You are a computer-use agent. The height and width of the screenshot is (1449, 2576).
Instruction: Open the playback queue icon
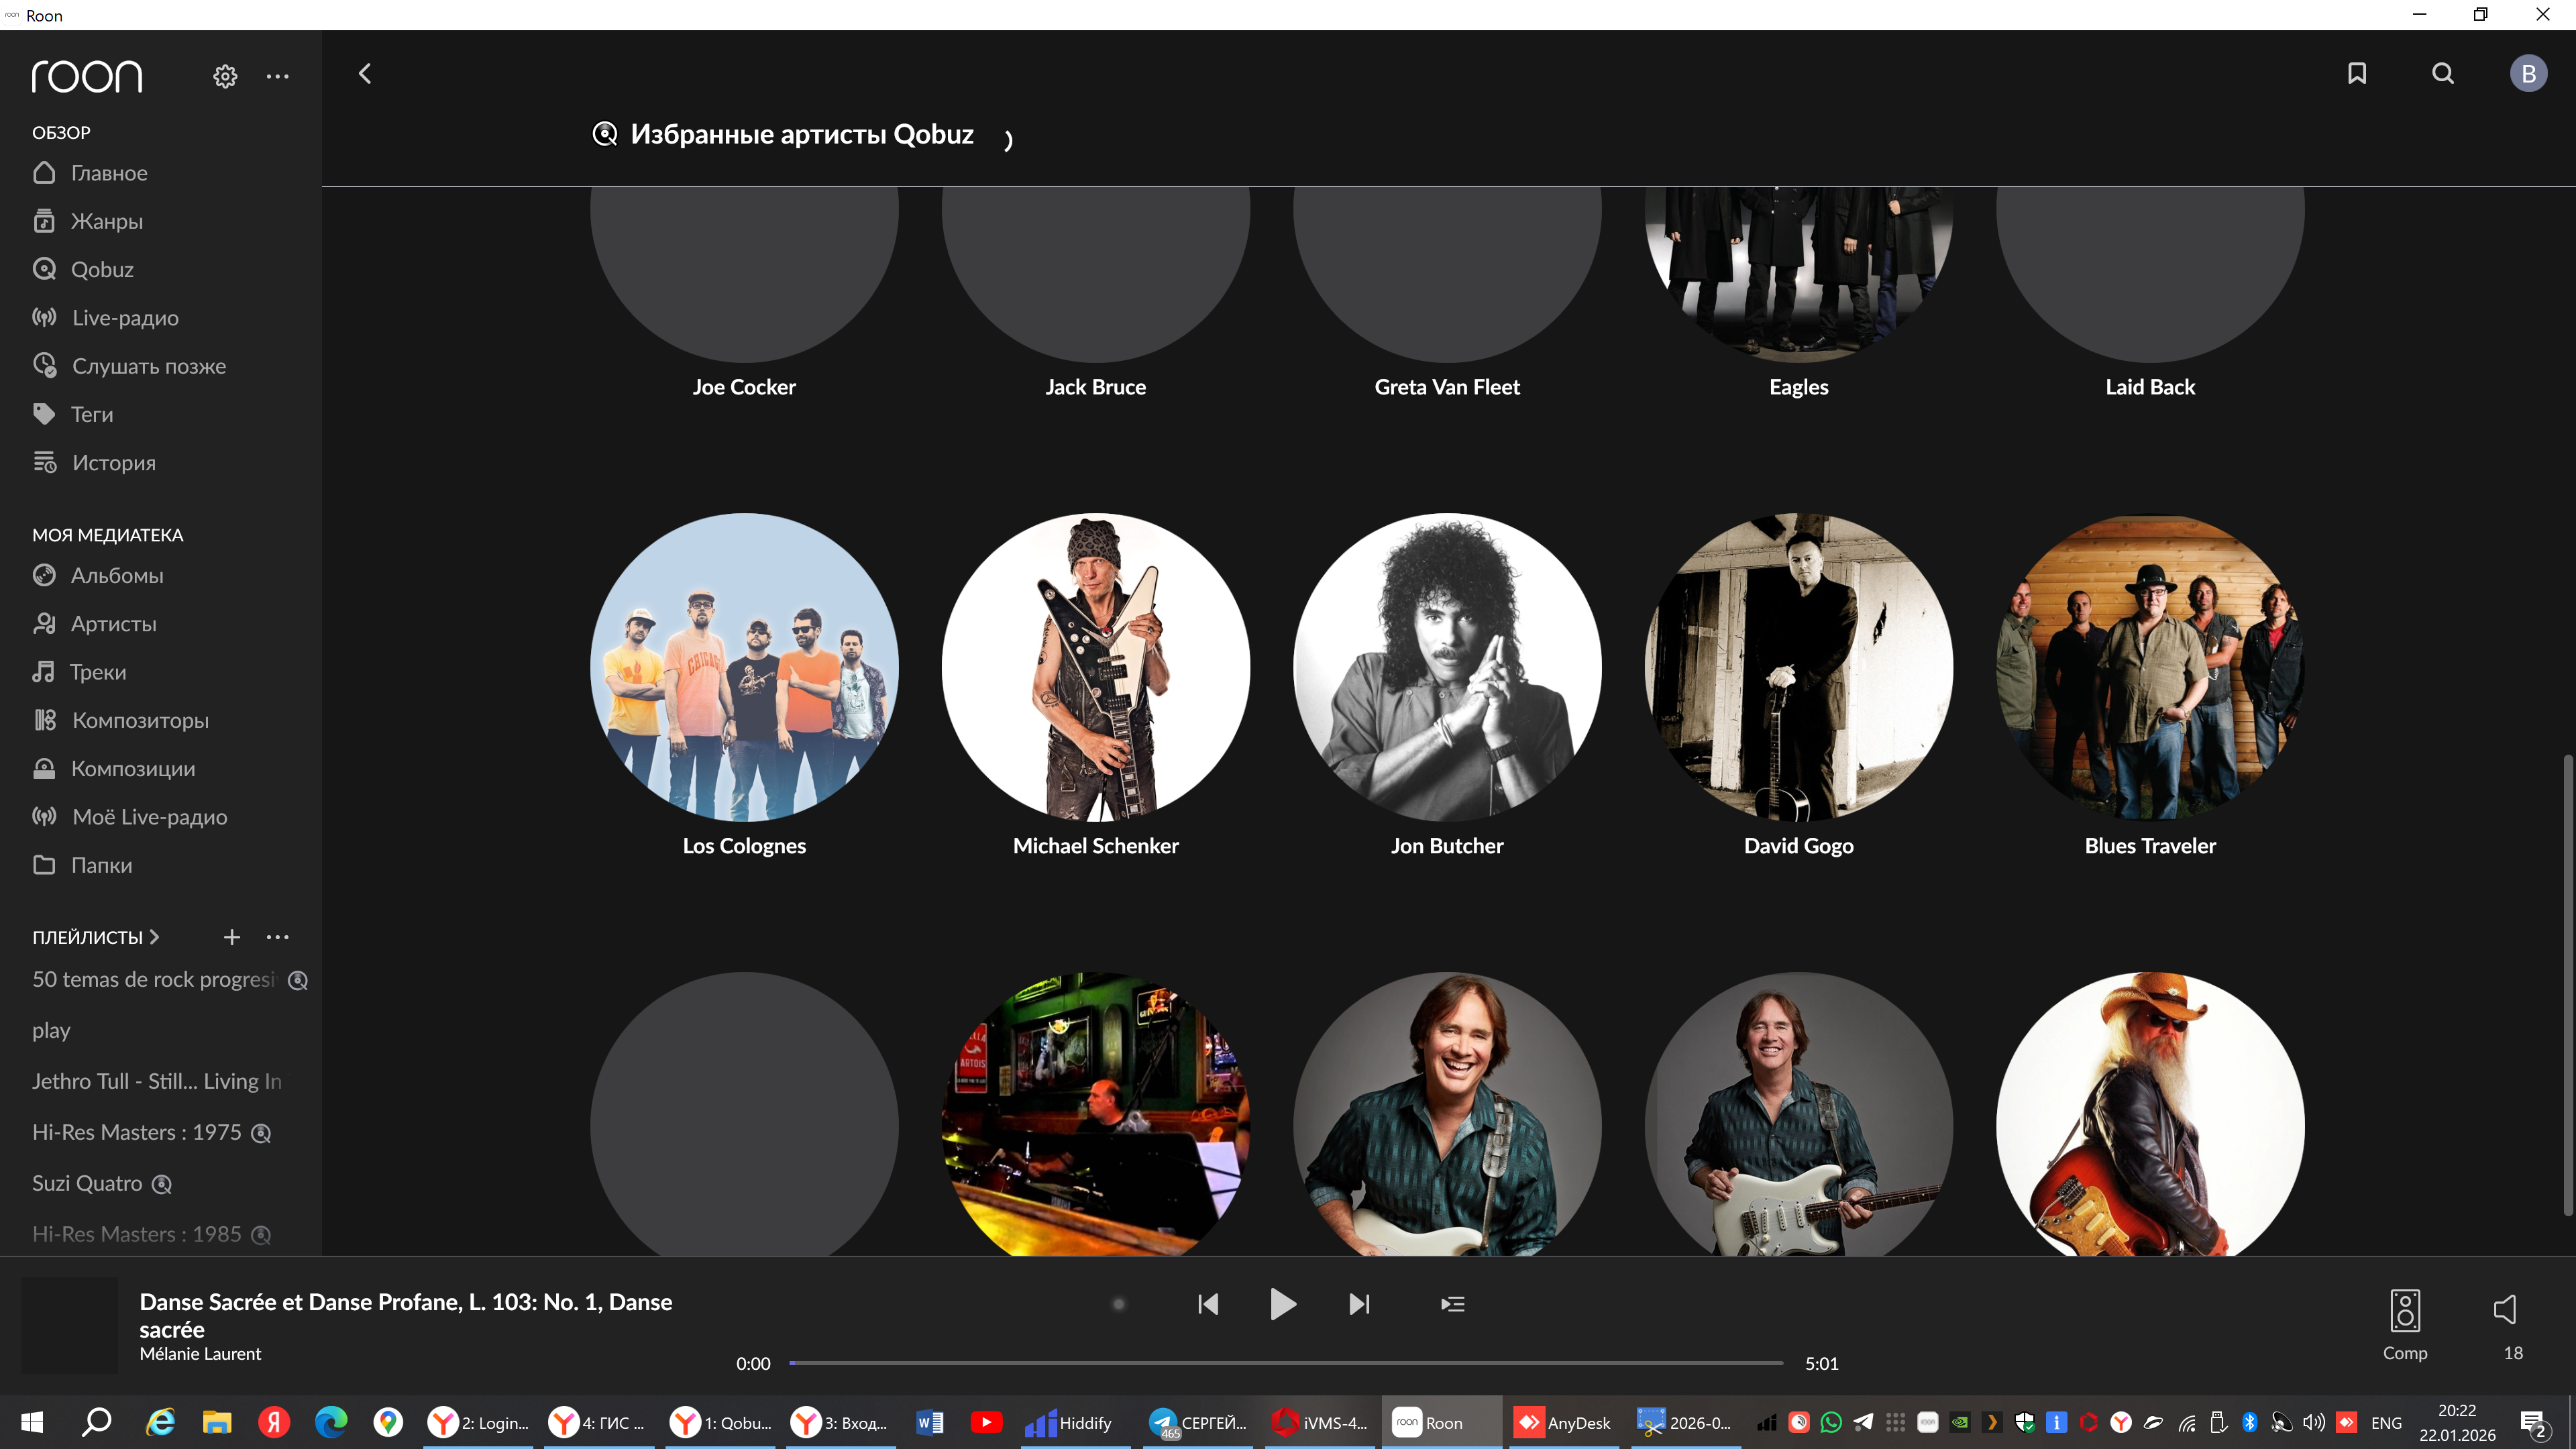click(x=1452, y=1304)
